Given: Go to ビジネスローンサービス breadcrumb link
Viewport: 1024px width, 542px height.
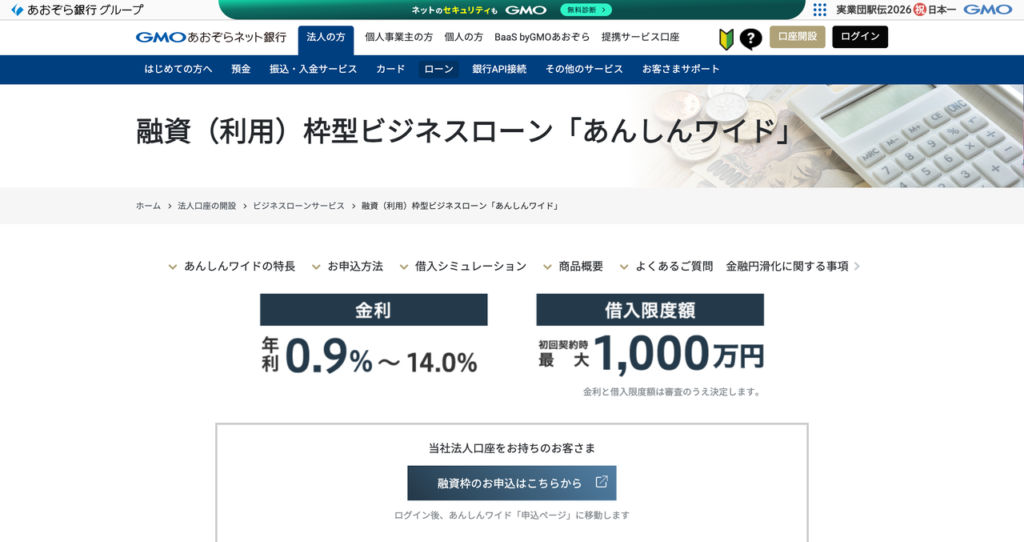Looking at the screenshot, I should coord(298,206).
